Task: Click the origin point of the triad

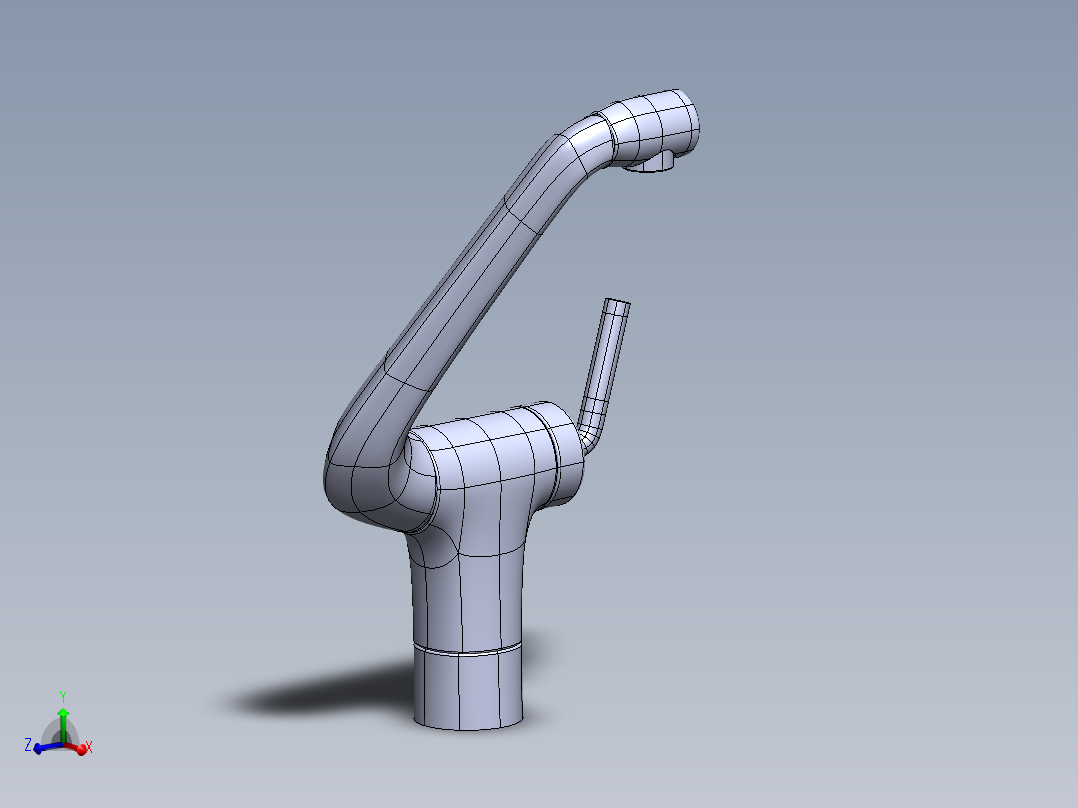Action: click(63, 745)
